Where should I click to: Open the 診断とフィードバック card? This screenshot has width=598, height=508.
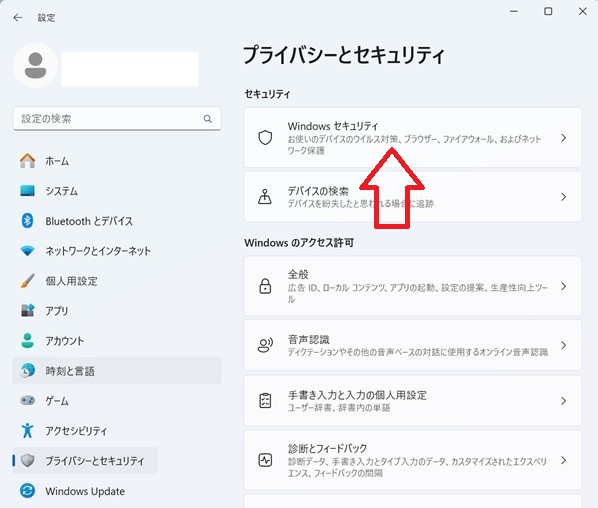click(413, 460)
